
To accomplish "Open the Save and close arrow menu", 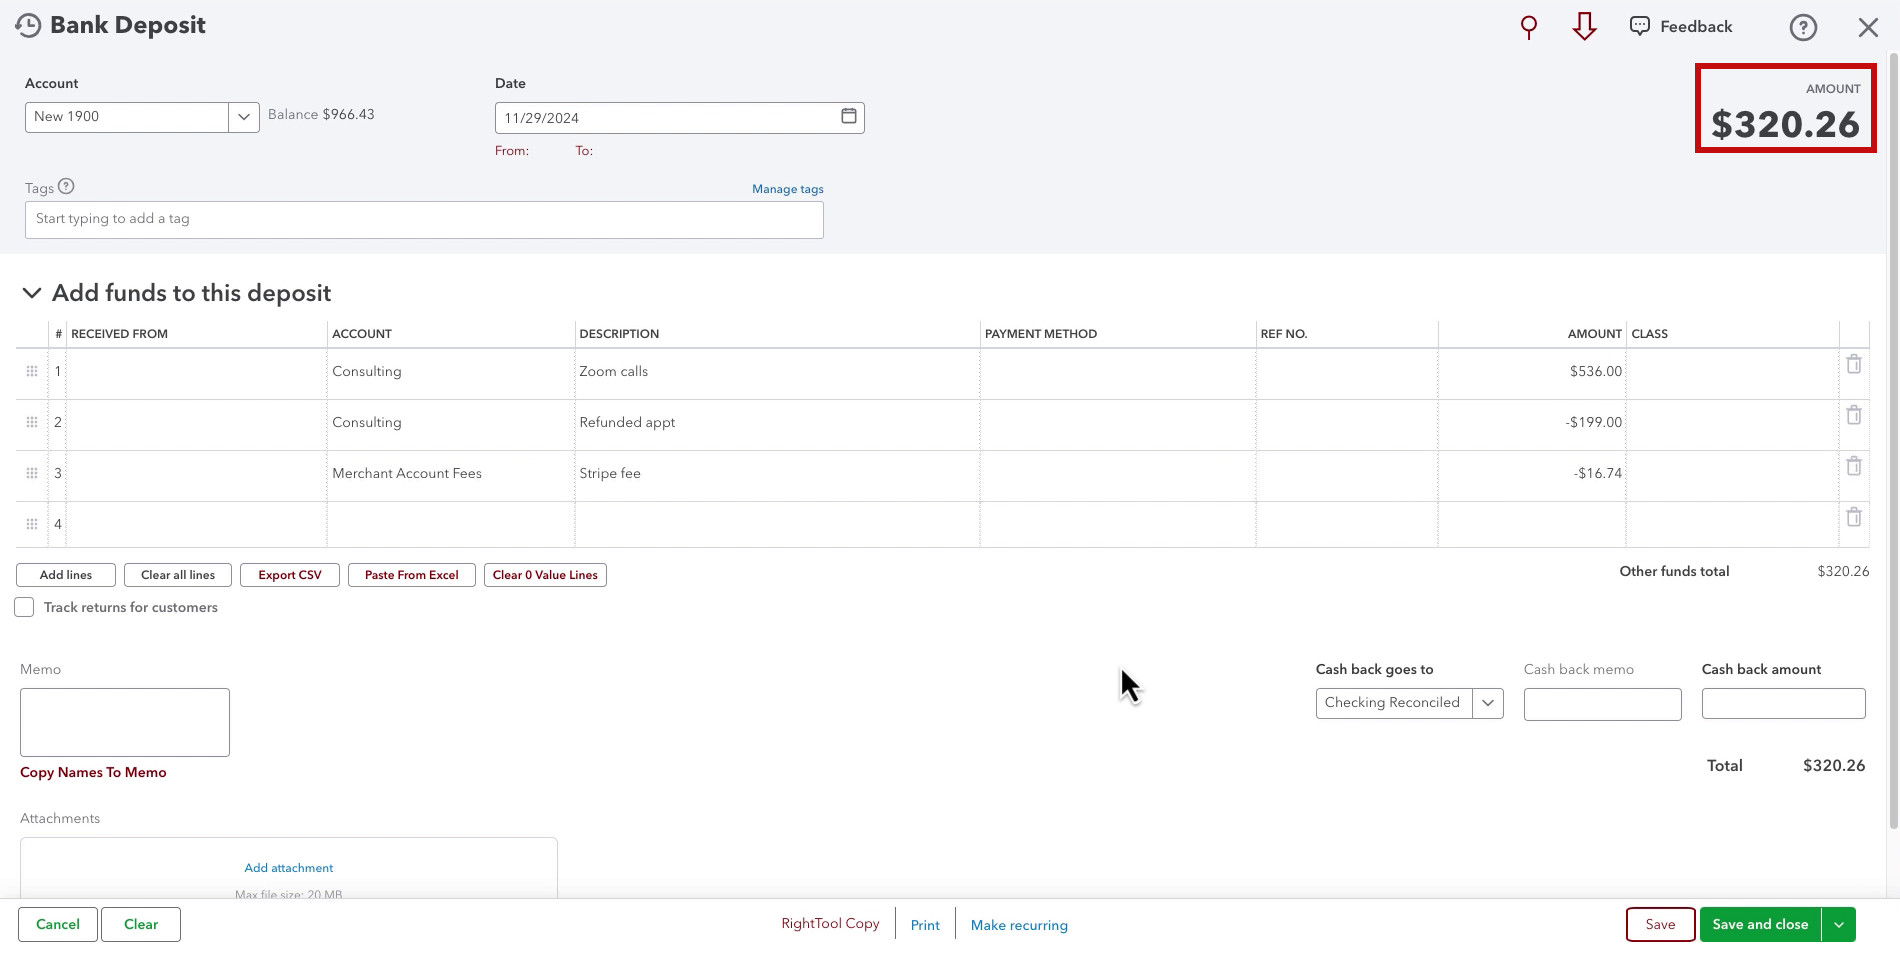I will click(1838, 925).
